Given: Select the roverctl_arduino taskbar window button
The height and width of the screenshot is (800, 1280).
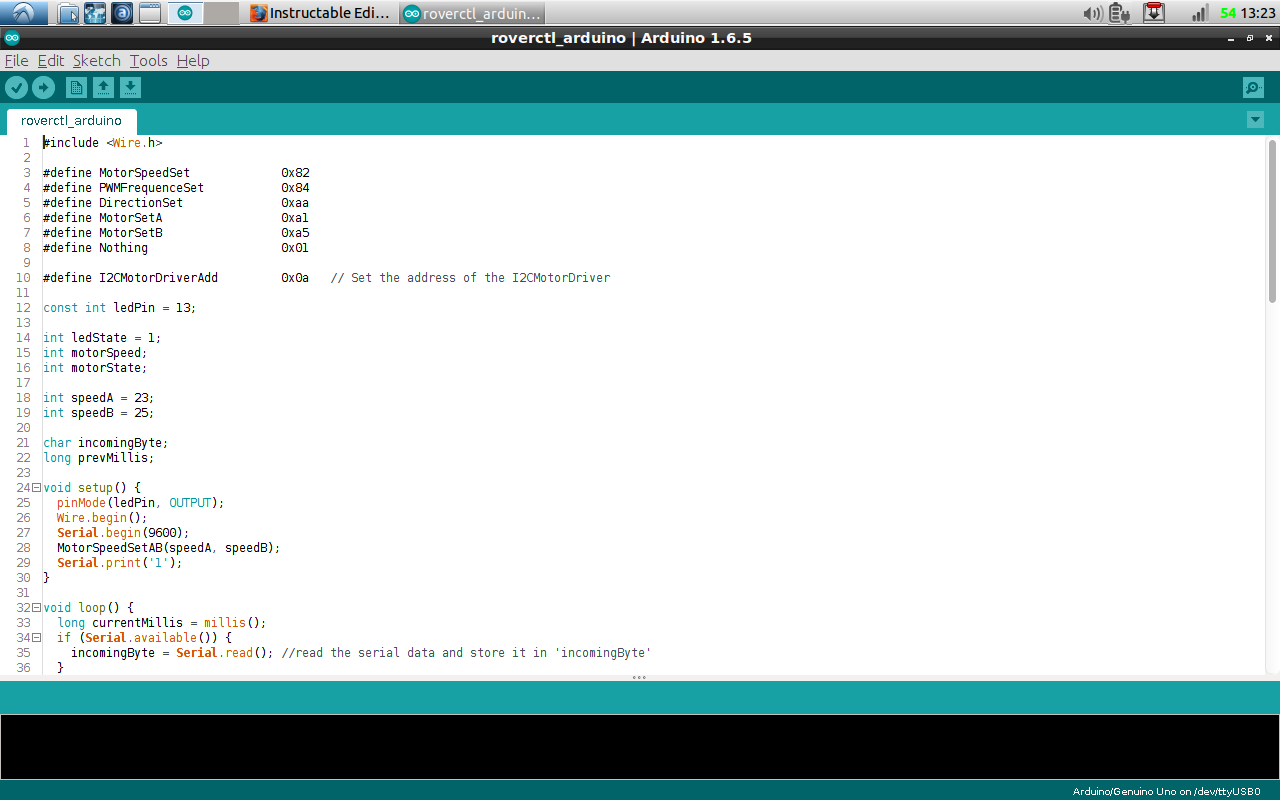Looking at the screenshot, I should point(472,13).
